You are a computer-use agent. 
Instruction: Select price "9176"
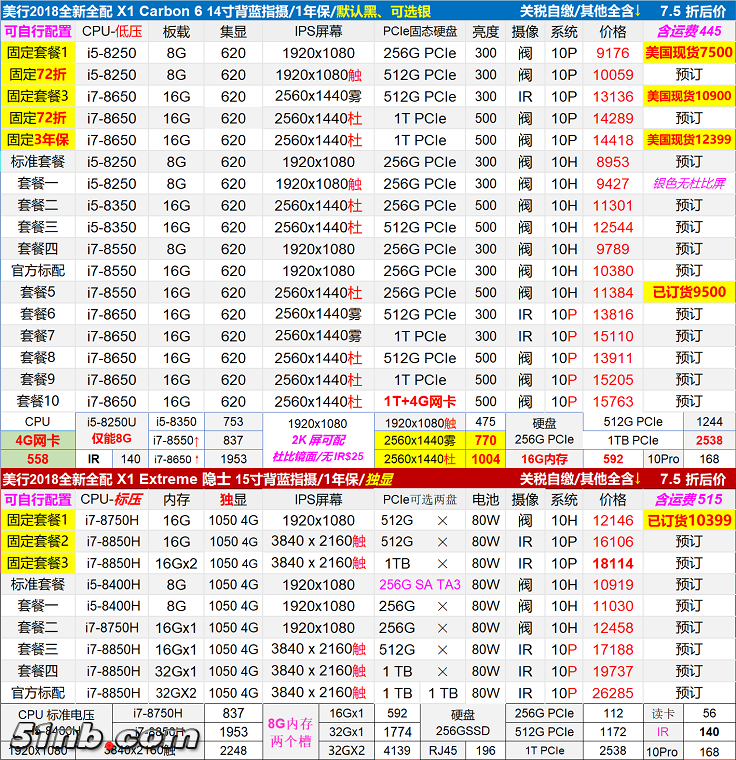tap(613, 53)
